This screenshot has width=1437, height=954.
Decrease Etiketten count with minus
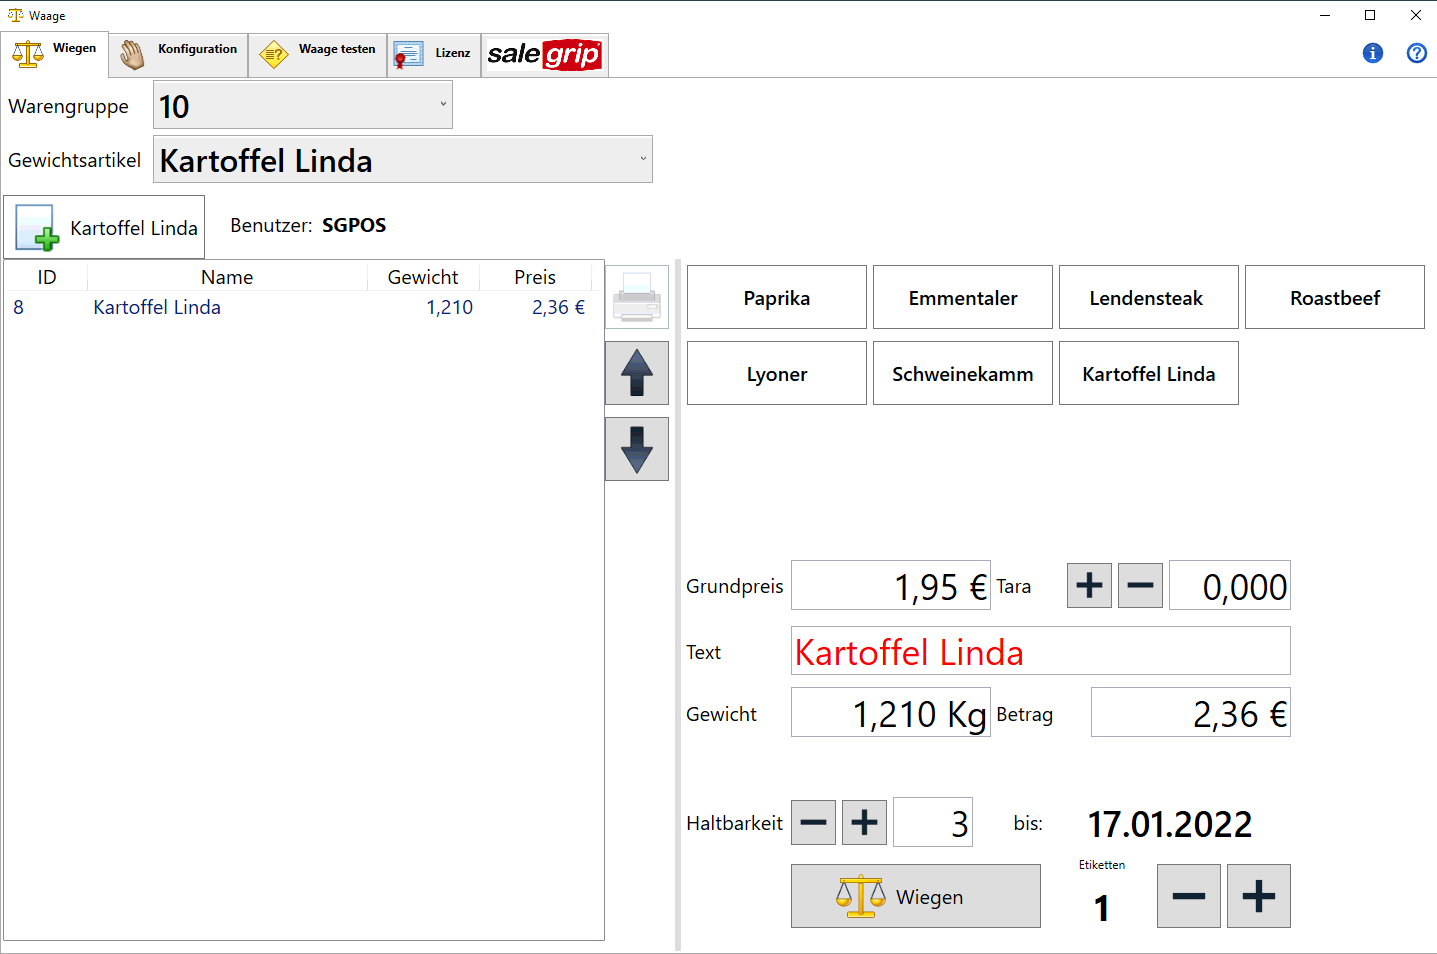(x=1189, y=896)
